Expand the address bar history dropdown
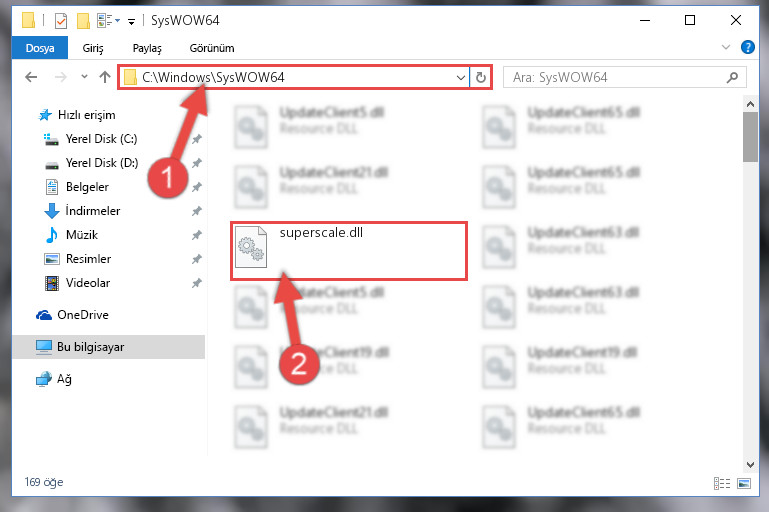Viewport: 769px width, 512px height. 461,77
